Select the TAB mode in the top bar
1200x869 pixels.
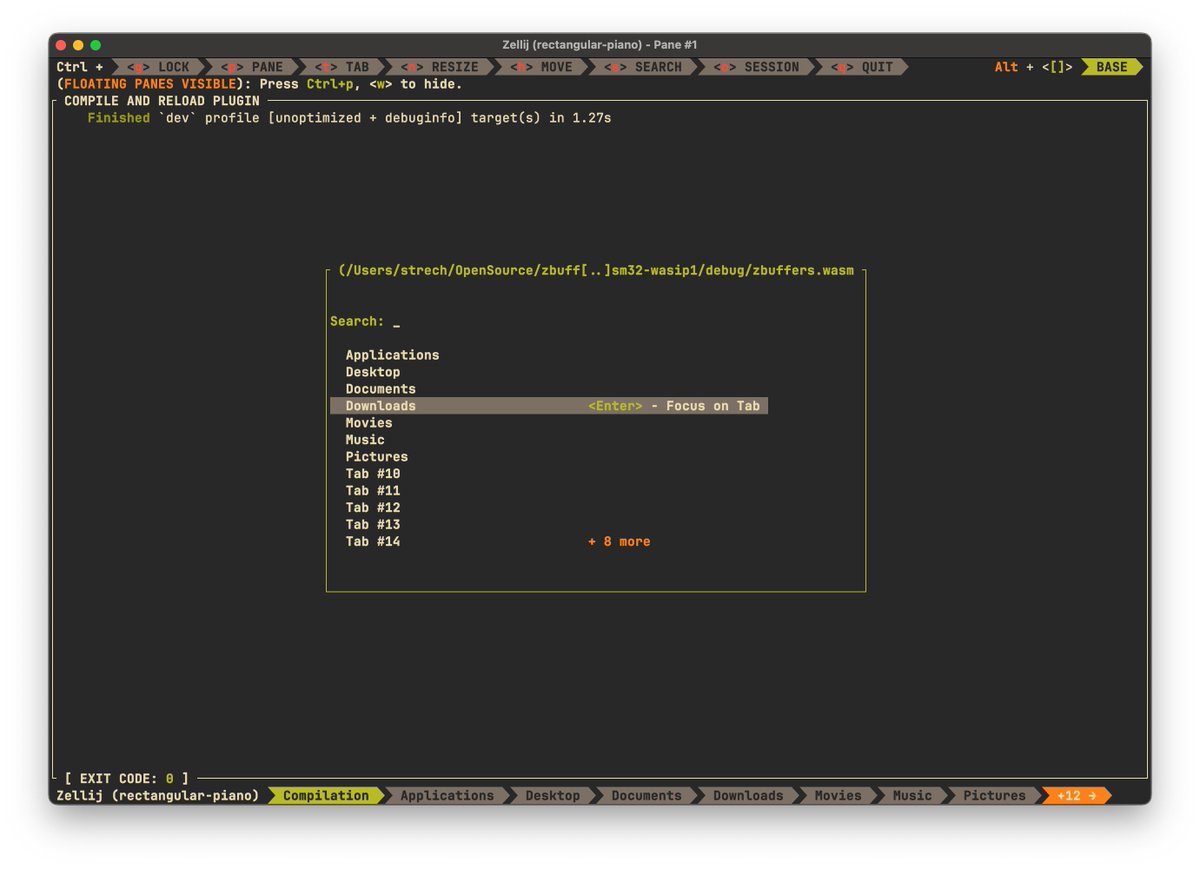[342, 67]
